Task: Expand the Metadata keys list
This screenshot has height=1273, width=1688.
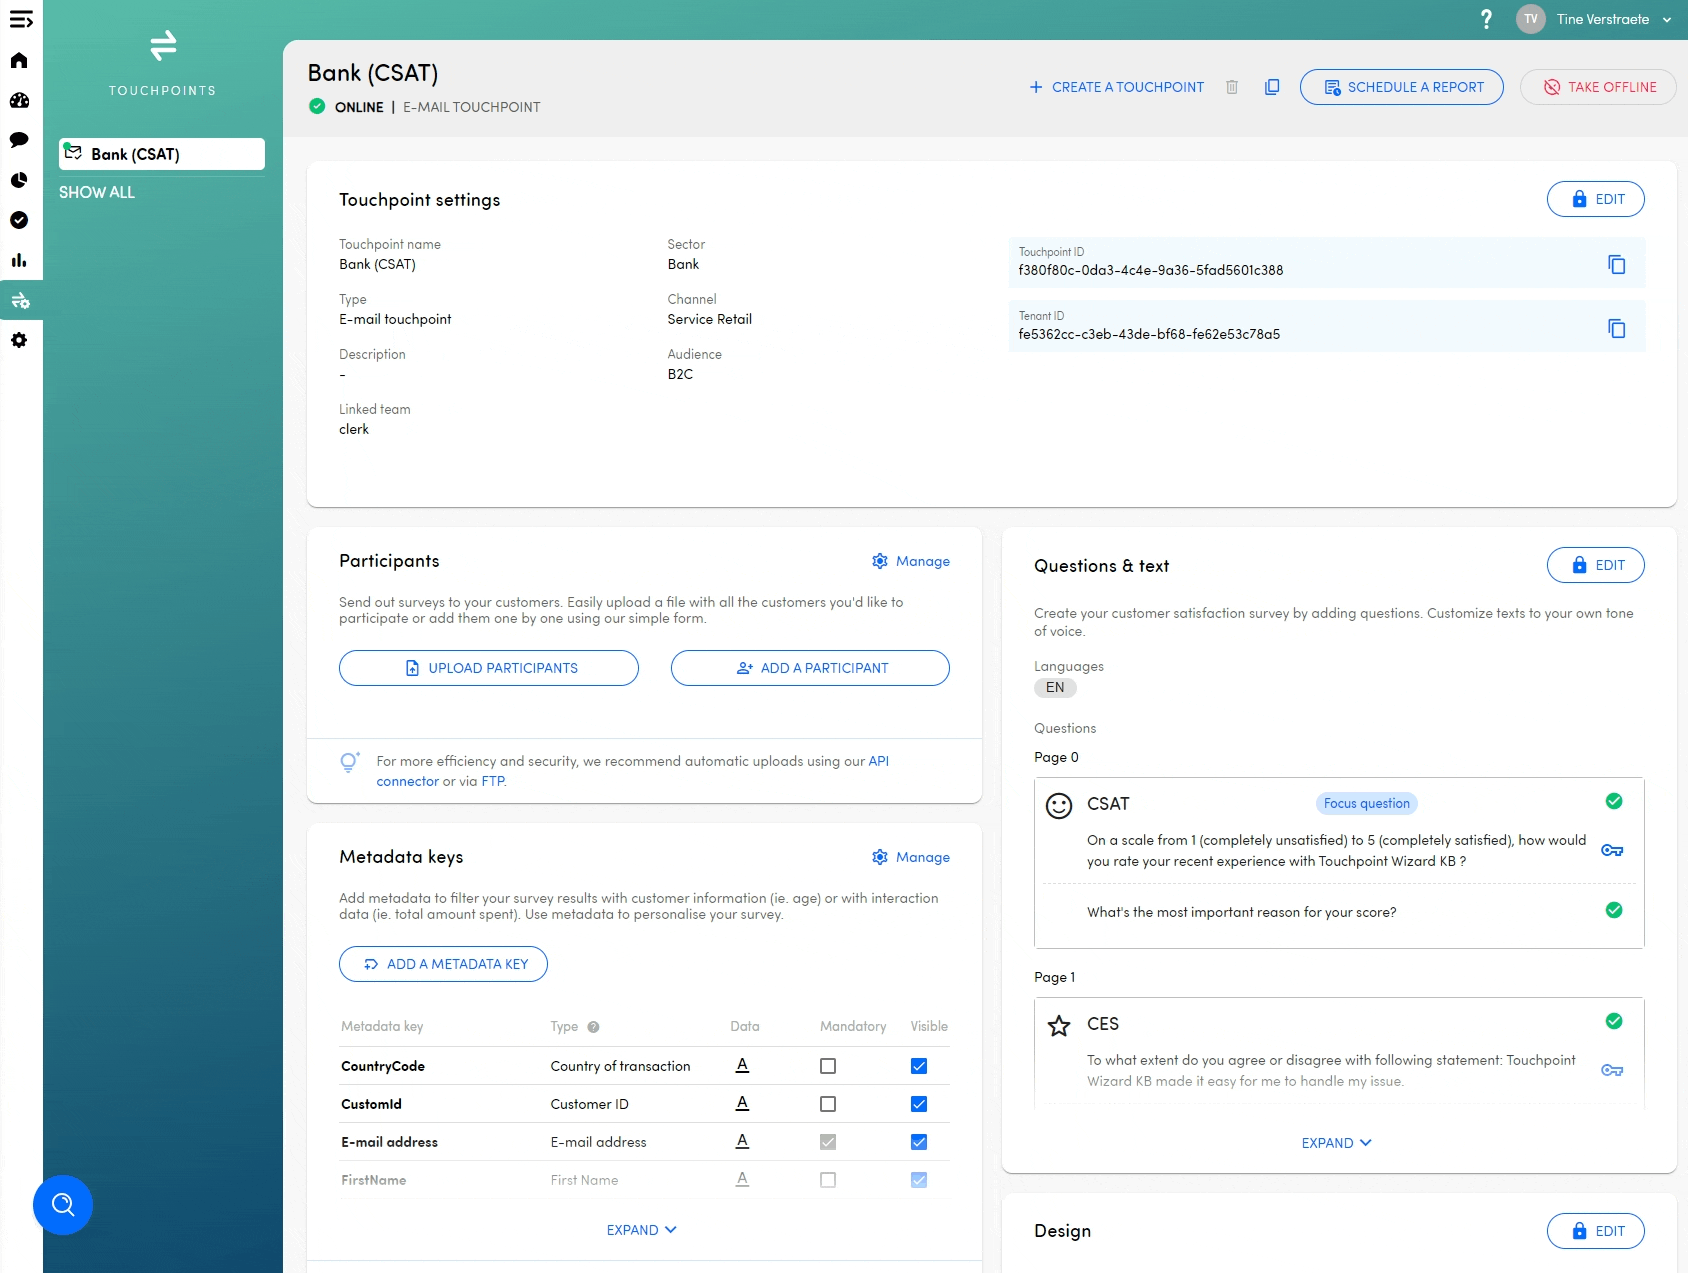Action: tap(641, 1230)
